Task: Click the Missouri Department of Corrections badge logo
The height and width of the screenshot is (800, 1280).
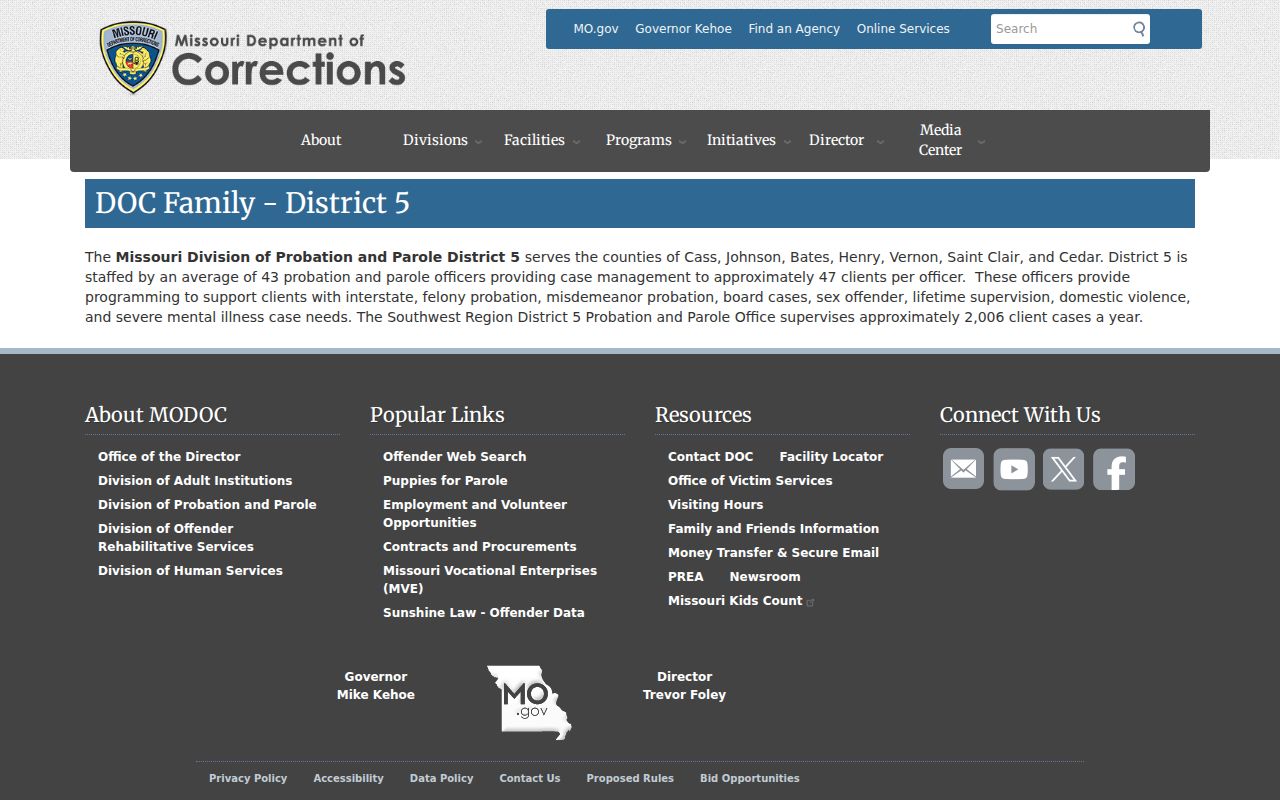Action: coord(133,58)
